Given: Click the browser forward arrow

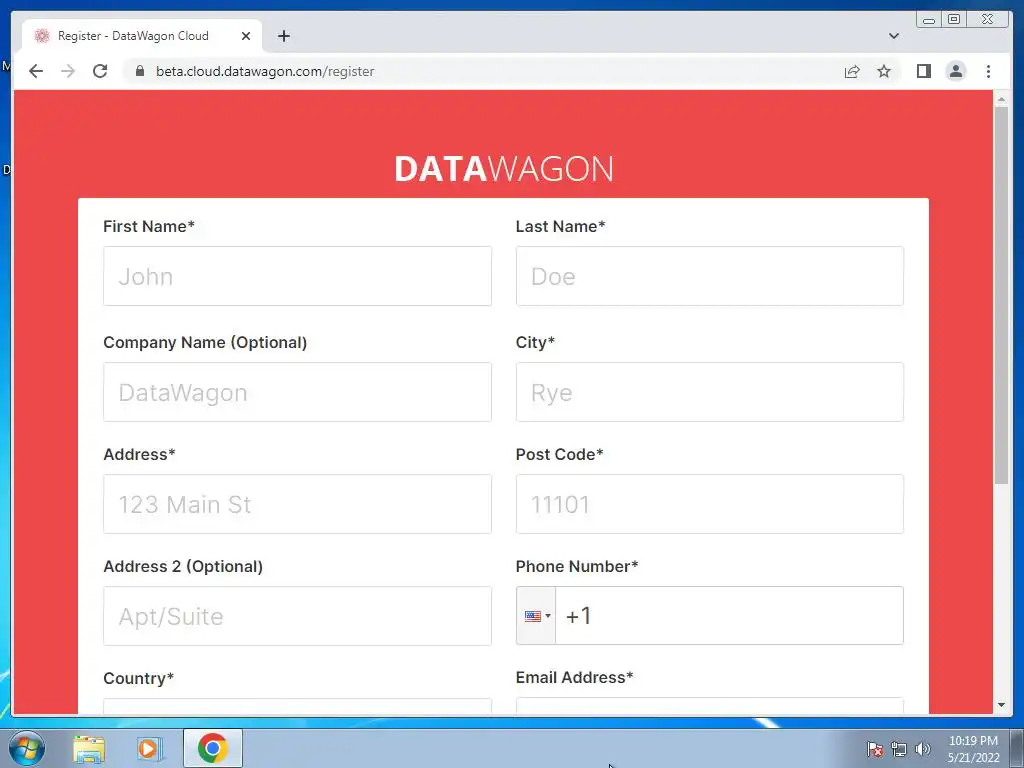Looking at the screenshot, I should click(x=68, y=71).
